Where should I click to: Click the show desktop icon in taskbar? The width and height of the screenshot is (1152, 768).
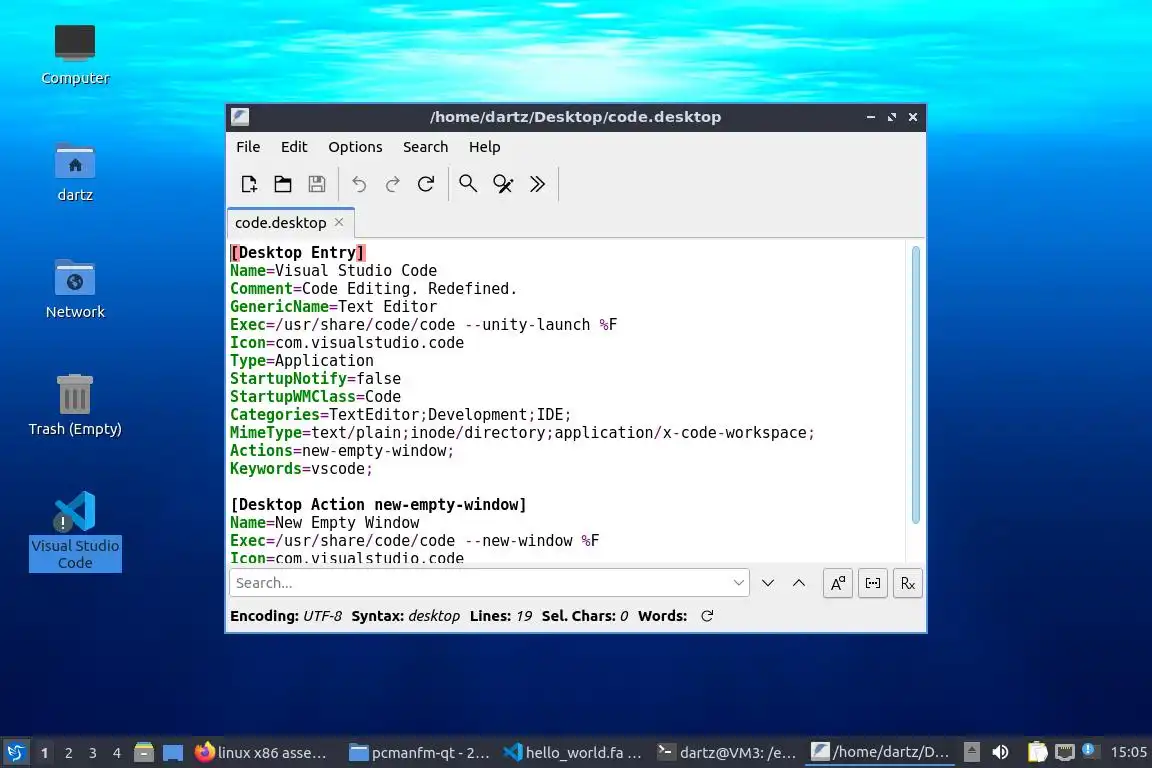click(173, 753)
